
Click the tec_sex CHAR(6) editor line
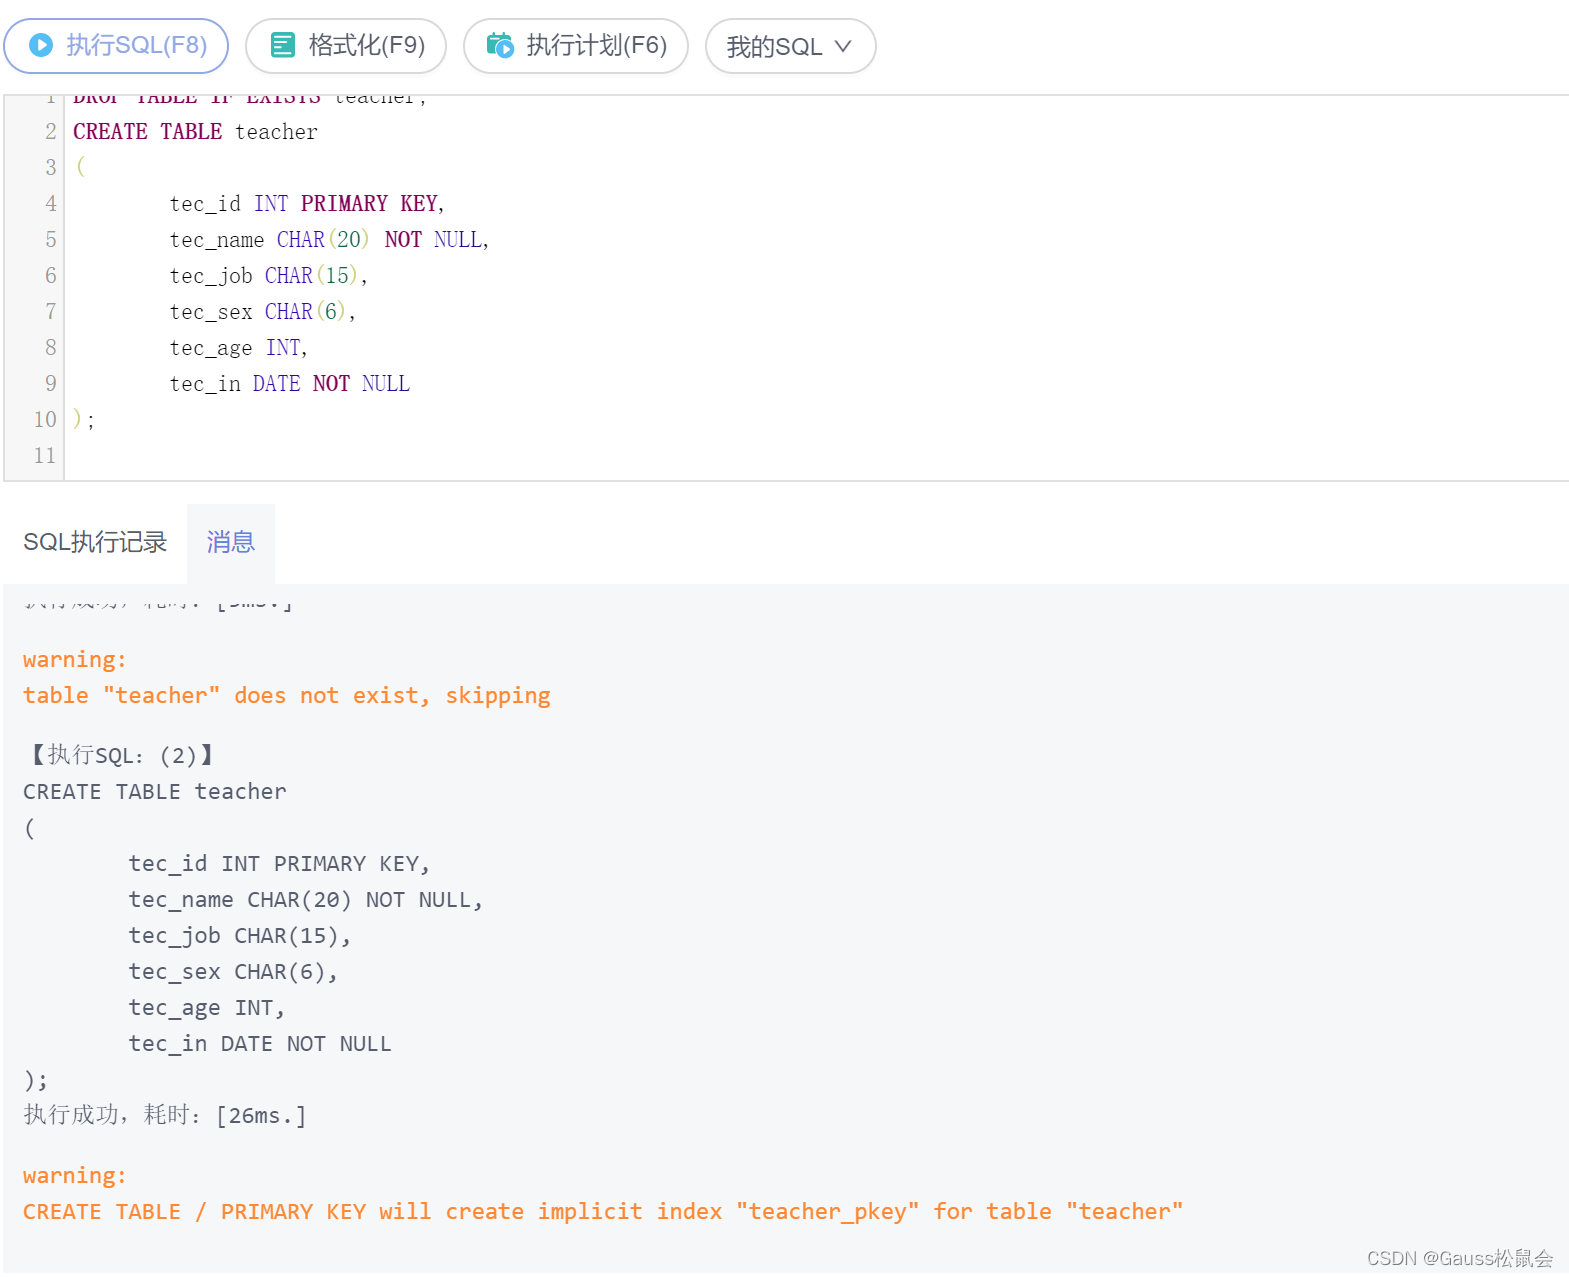262,312
